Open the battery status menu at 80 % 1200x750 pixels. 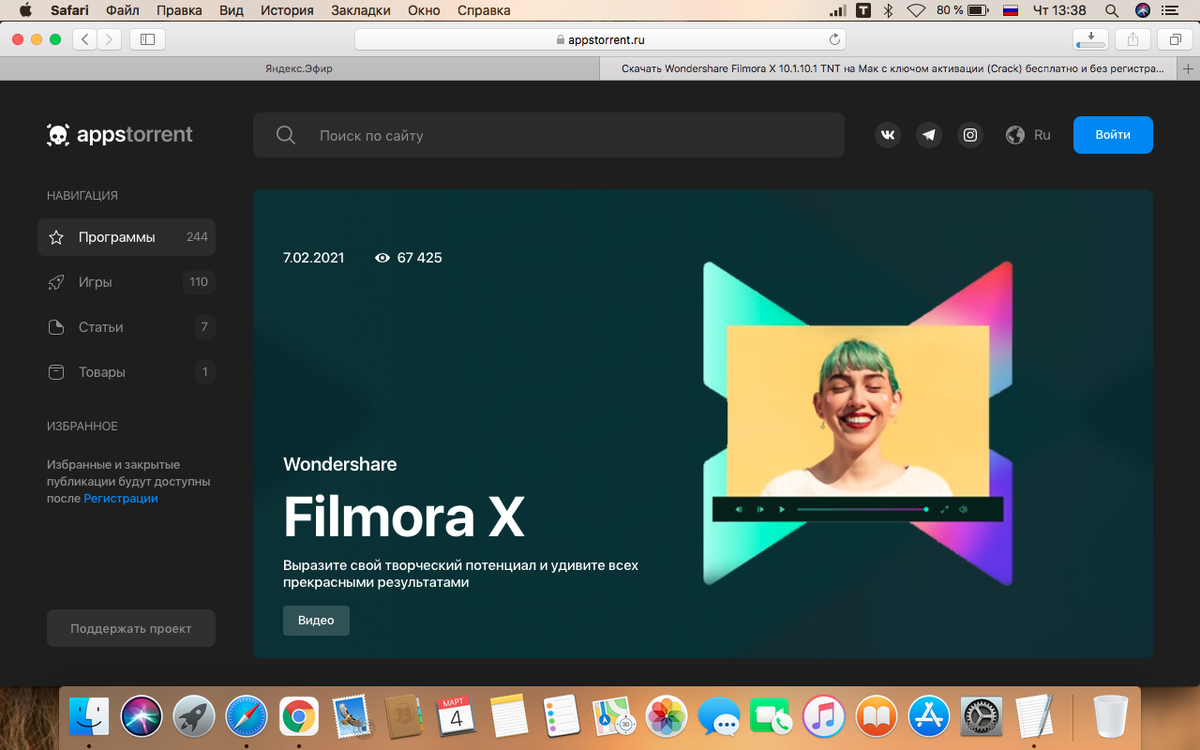962,10
